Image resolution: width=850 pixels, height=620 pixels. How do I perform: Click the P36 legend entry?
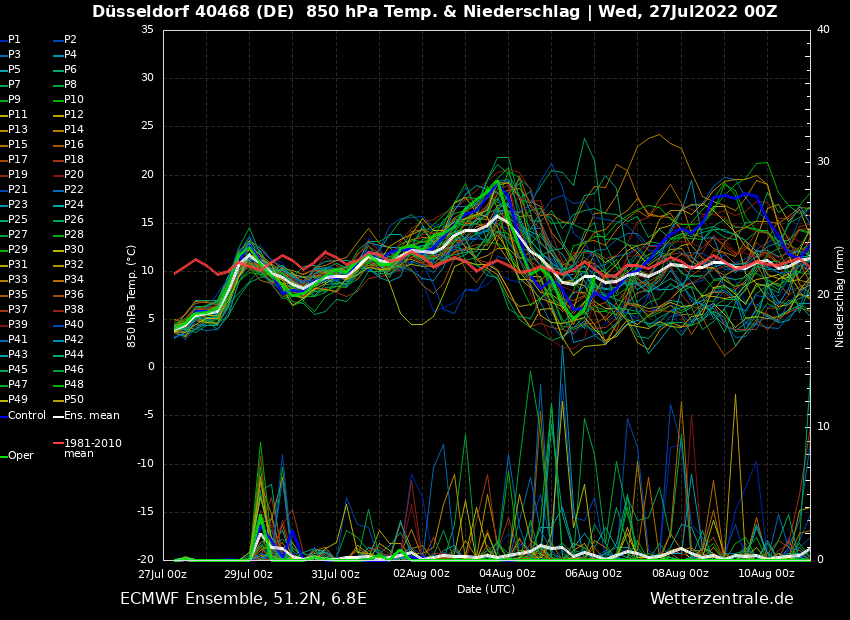click(74, 295)
